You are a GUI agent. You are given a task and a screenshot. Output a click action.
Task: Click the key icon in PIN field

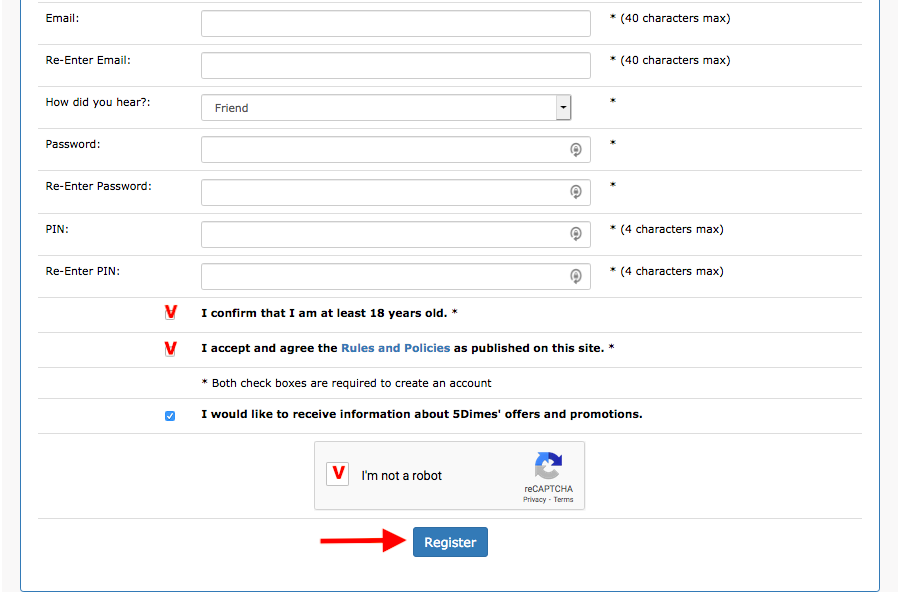[575, 234]
